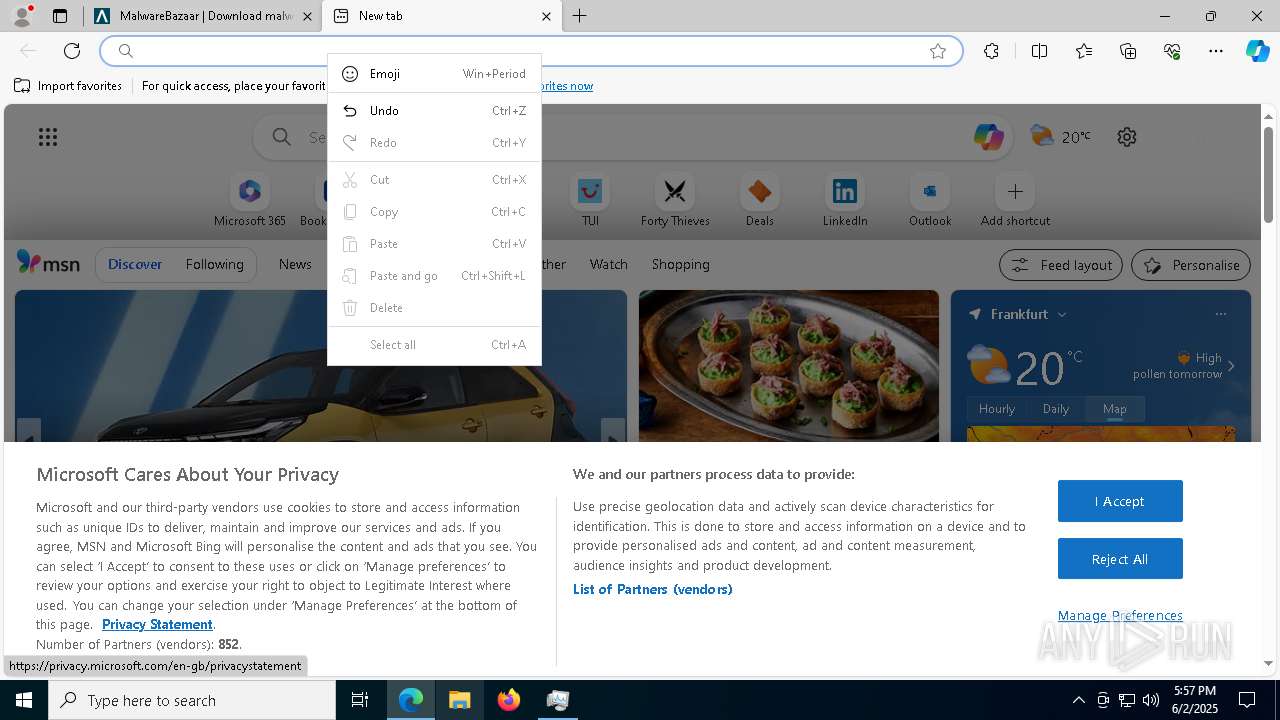Open the browser profile icon
Screen dimensions: 1280x720
[x=21, y=16]
